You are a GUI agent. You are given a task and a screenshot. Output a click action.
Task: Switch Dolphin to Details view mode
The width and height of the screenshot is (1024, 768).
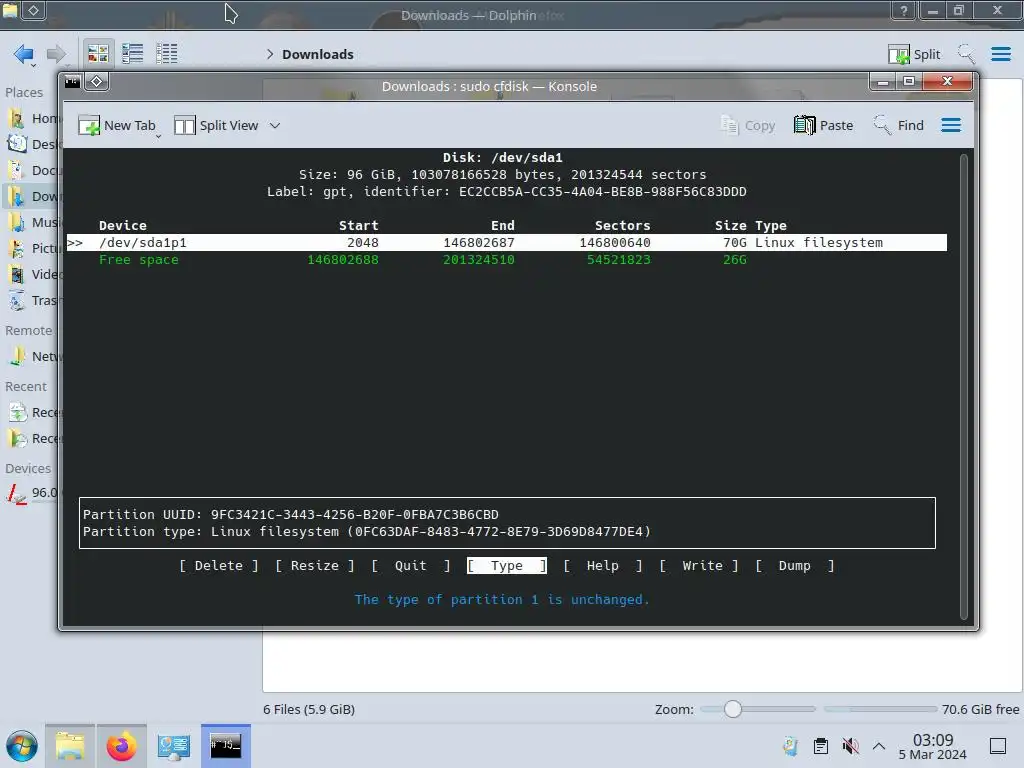pyautogui.click(x=167, y=54)
